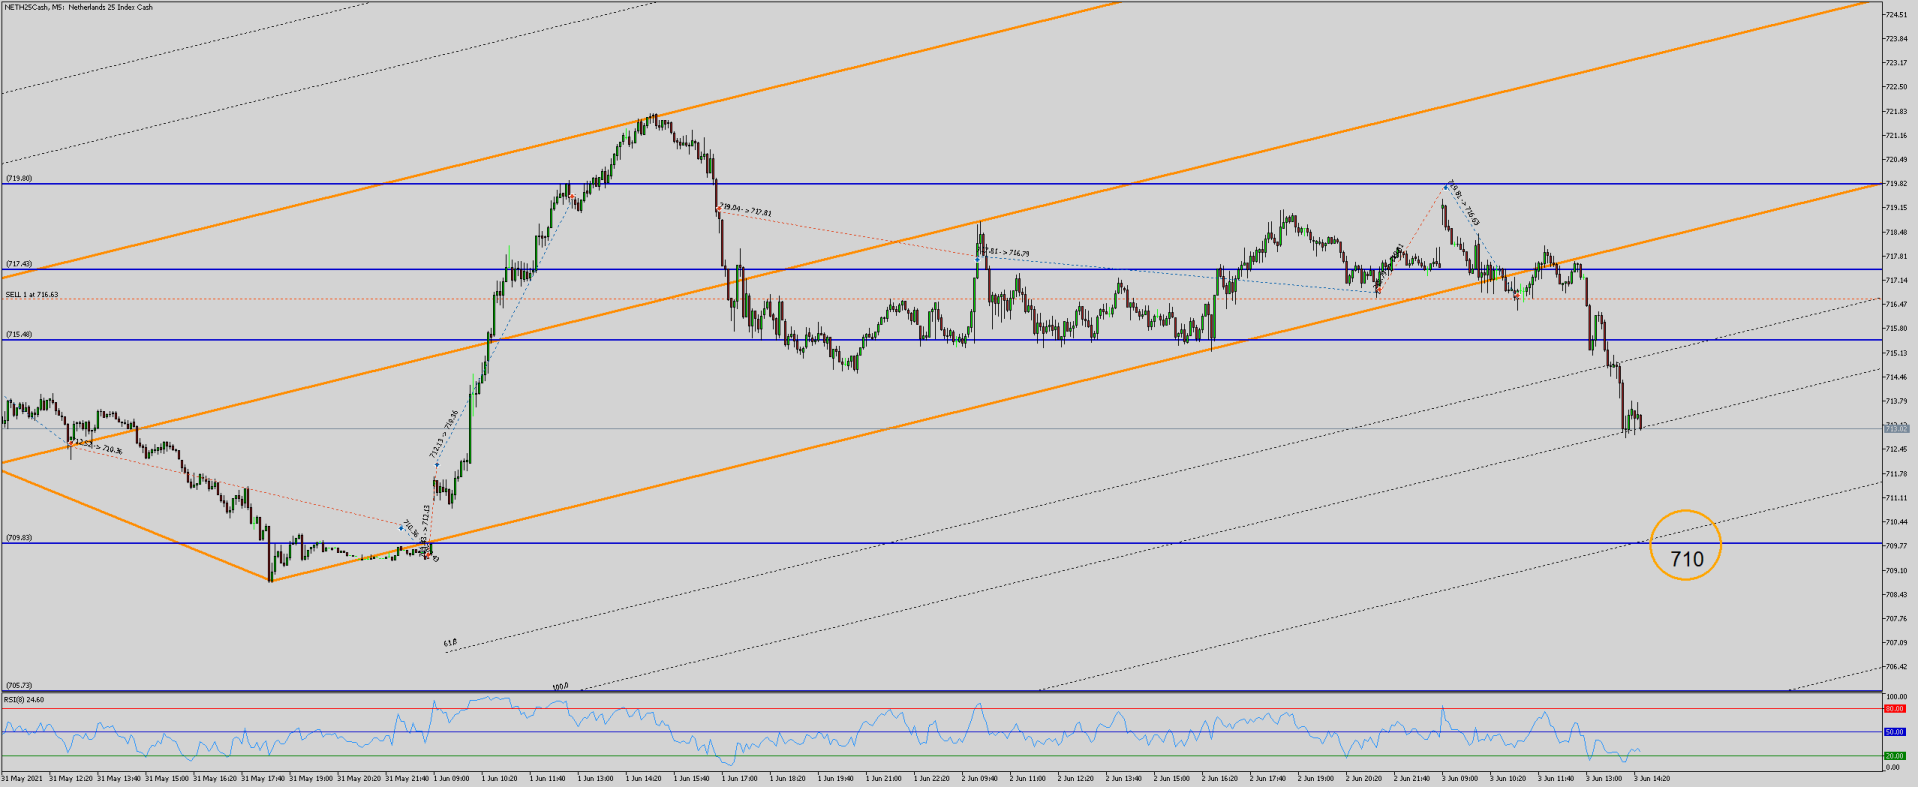Image resolution: width=1918 pixels, height=787 pixels.
Task: Click 1 Jun 14:20 on the time axis
Action: click(643, 777)
